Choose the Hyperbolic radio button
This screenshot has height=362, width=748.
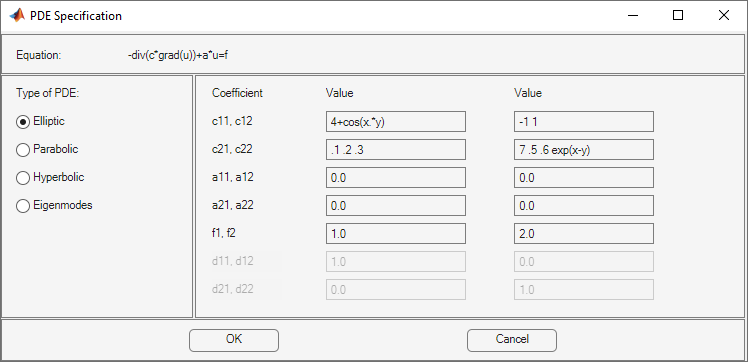(x=50, y=178)
